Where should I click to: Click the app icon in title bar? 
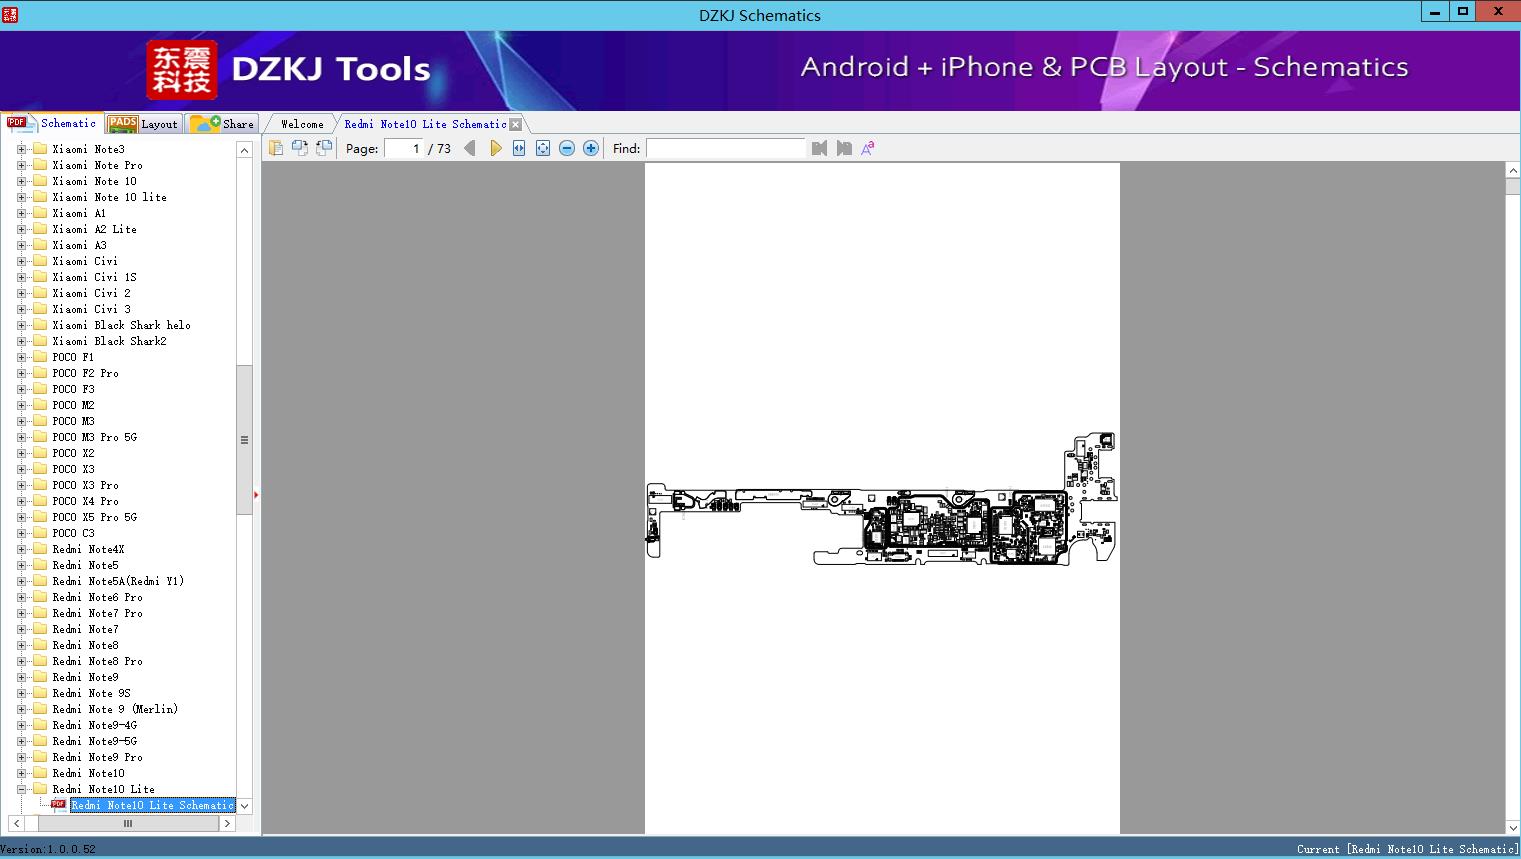pos(10,14)
